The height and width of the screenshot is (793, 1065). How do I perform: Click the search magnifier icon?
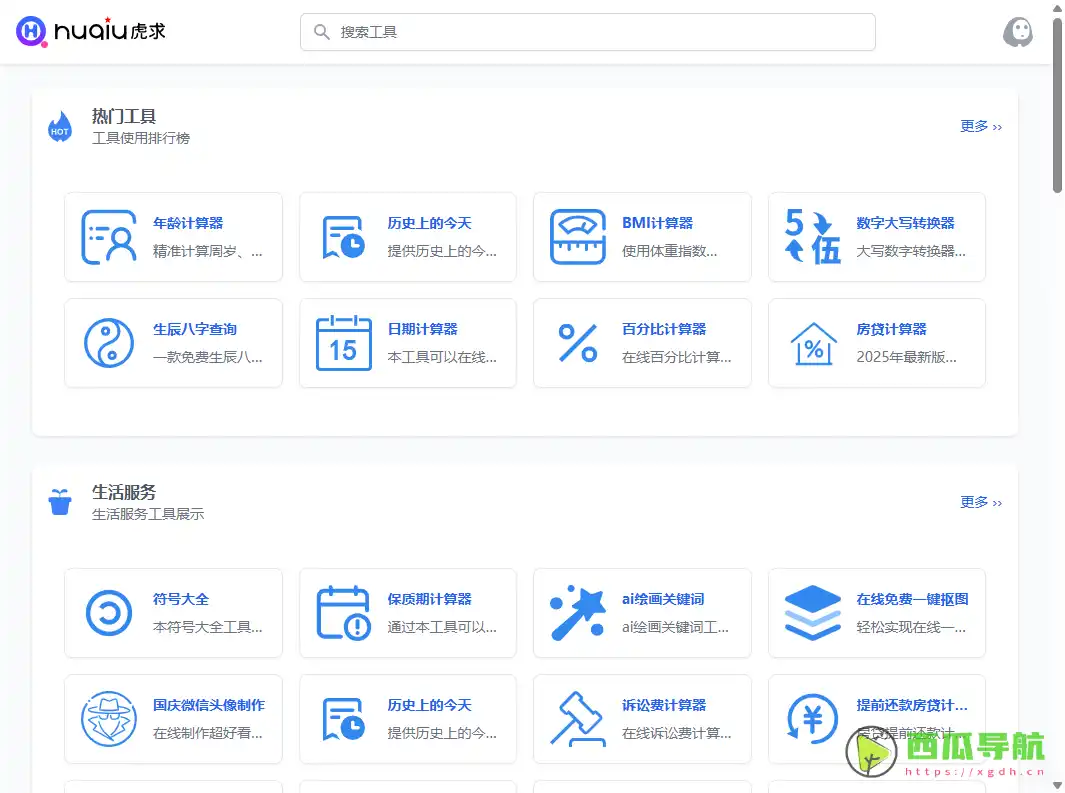(320, 32)
